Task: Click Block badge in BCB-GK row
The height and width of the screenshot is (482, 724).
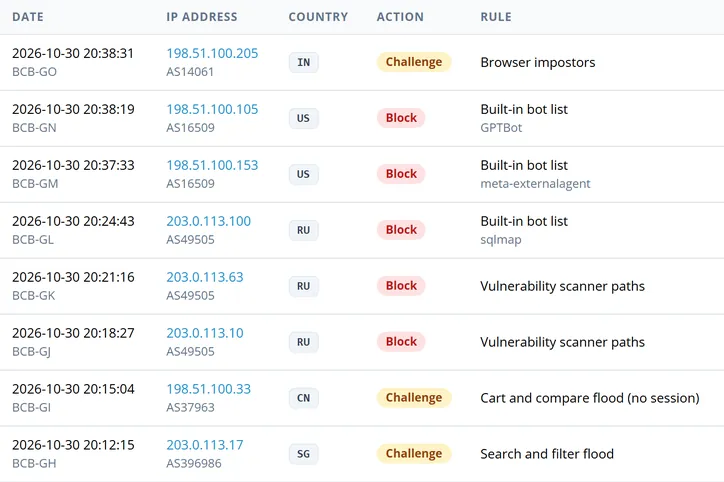Action: (x=401, y=285)
